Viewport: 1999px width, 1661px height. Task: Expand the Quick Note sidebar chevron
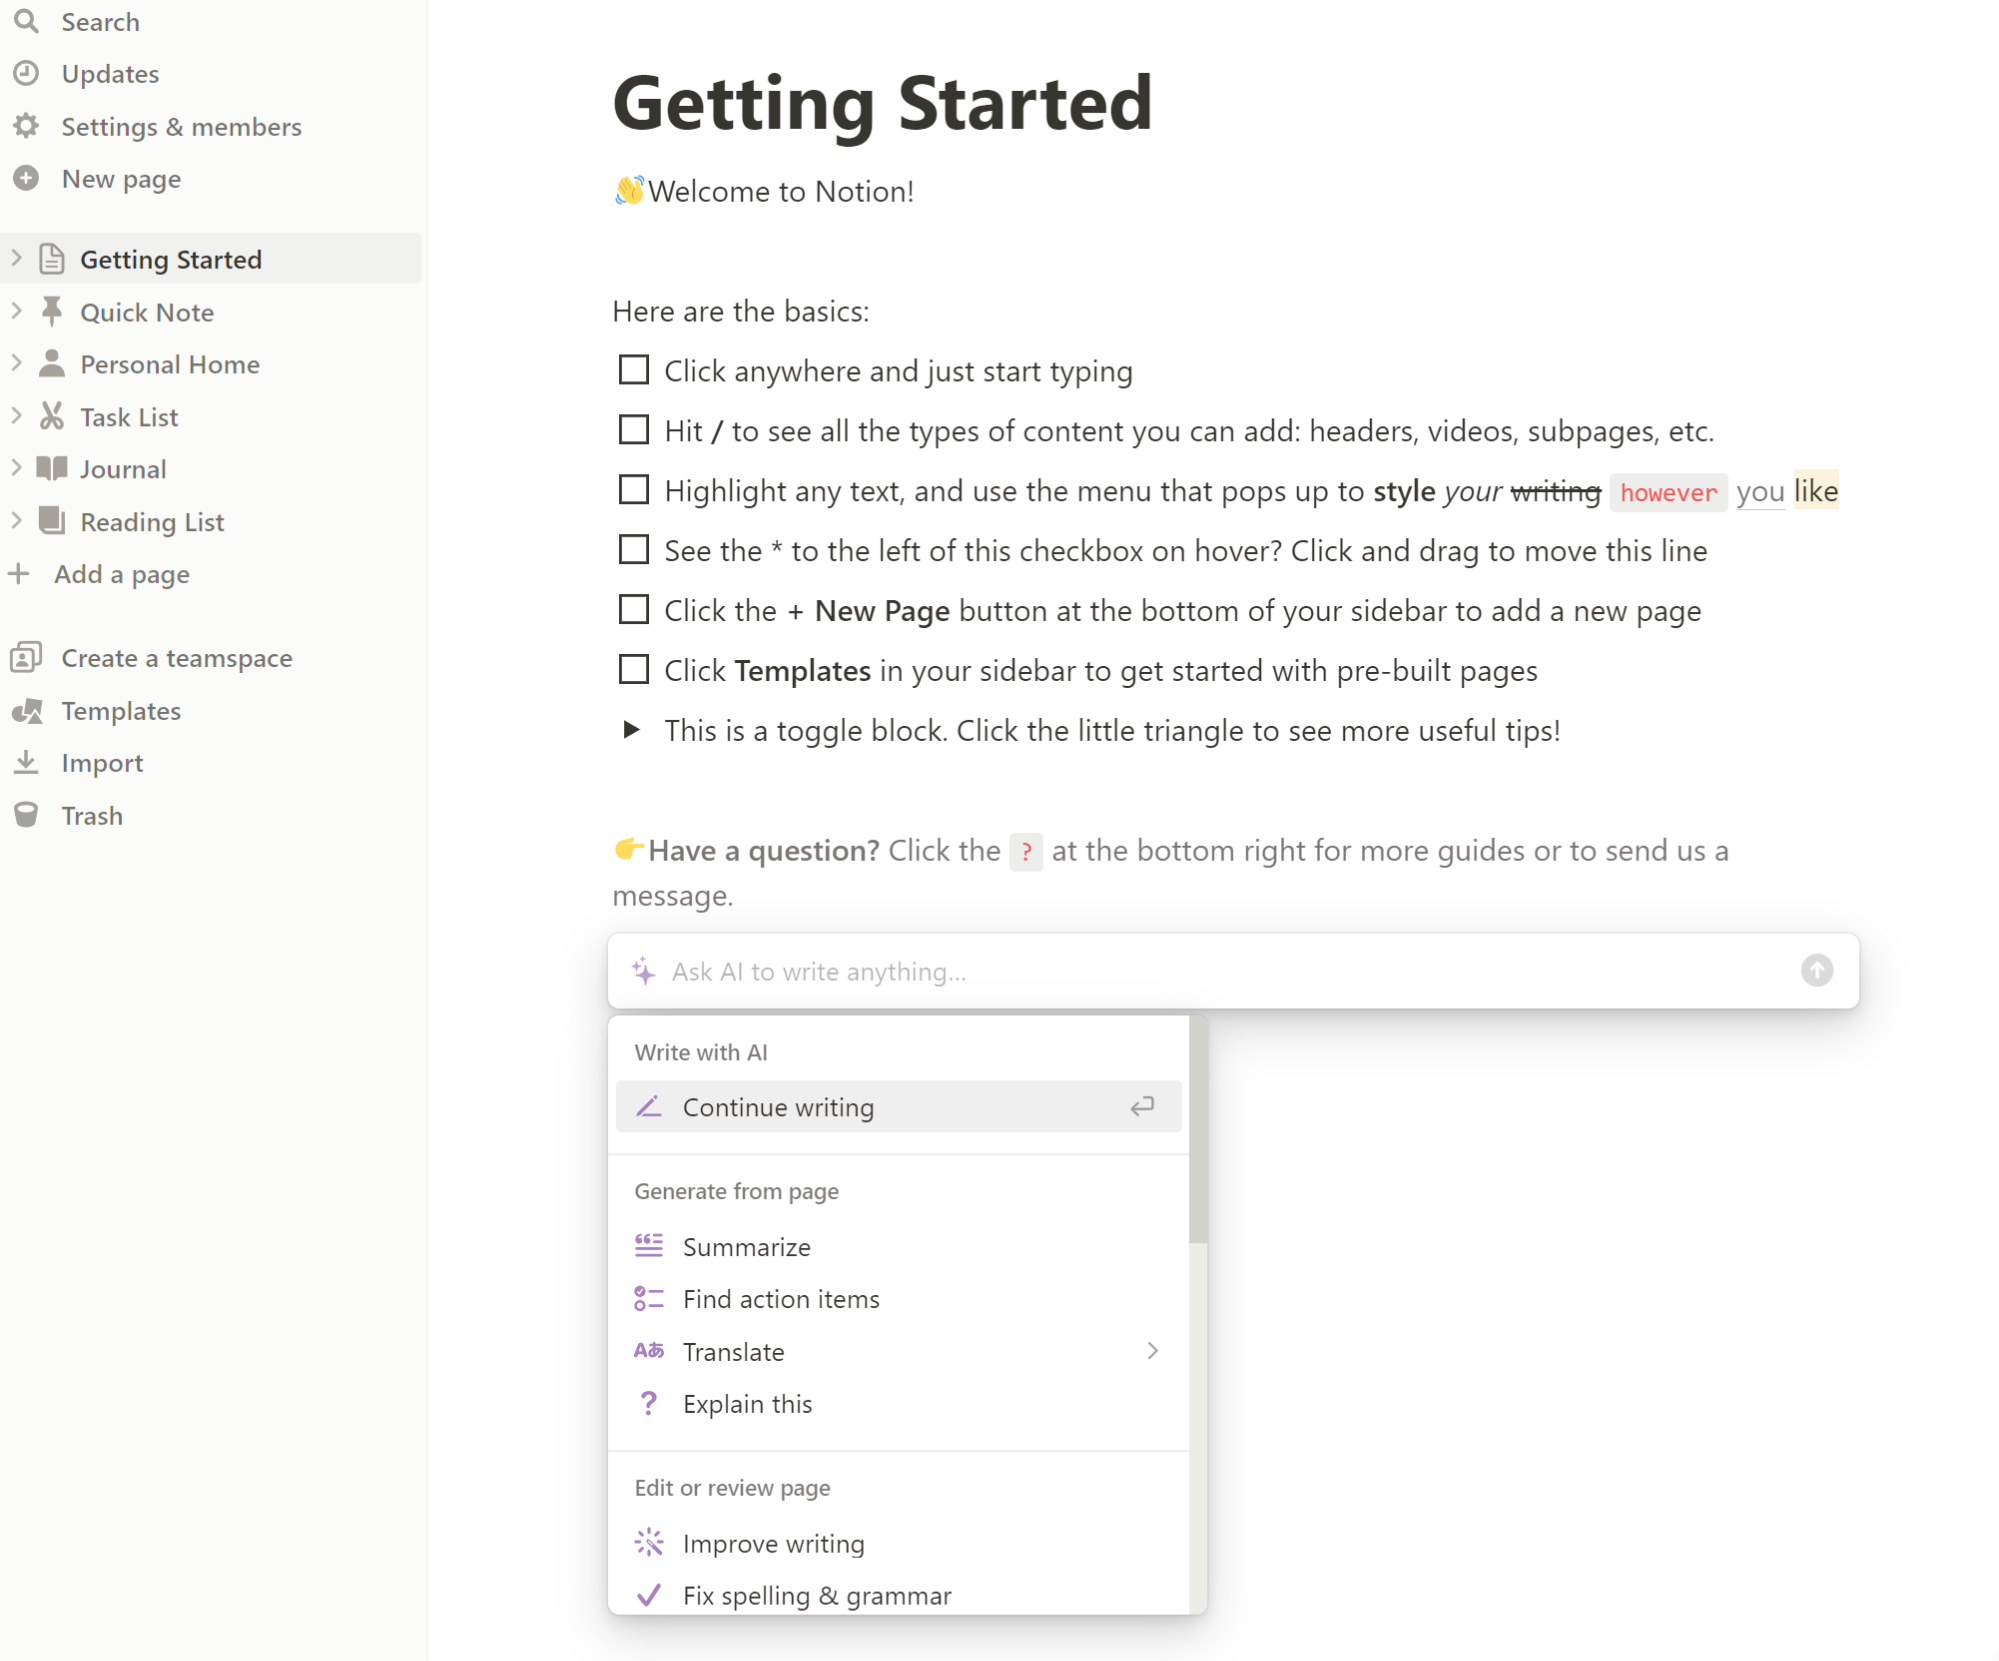[x=16, y=311]
